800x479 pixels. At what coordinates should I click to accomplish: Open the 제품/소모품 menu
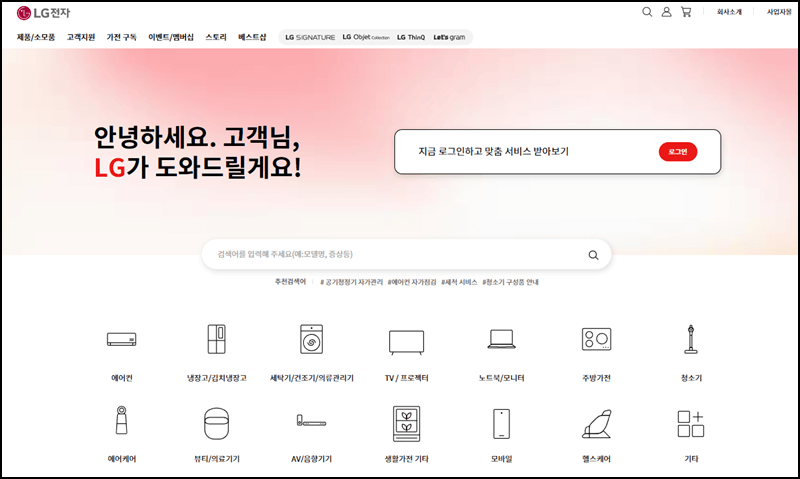[x=36, y=37]
